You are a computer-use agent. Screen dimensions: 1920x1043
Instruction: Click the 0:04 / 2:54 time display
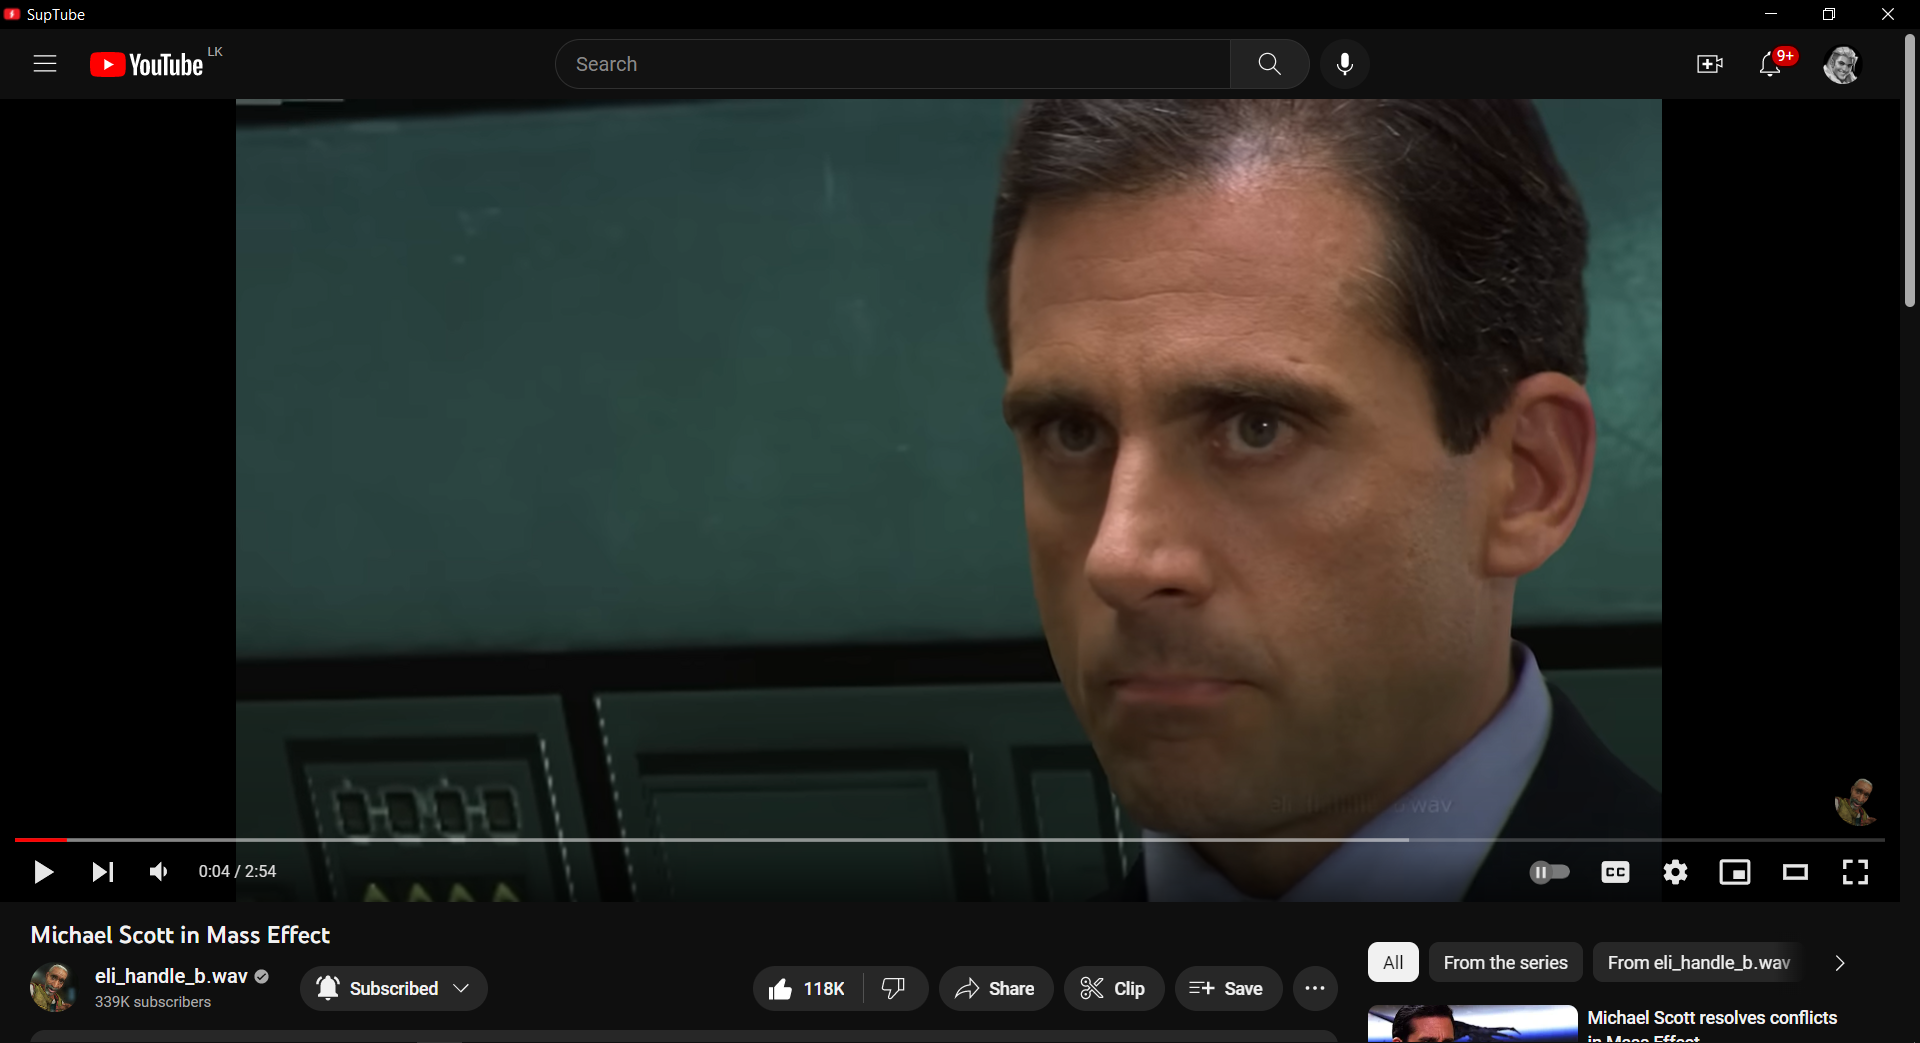pyautogui.click(x=237, y=872)
